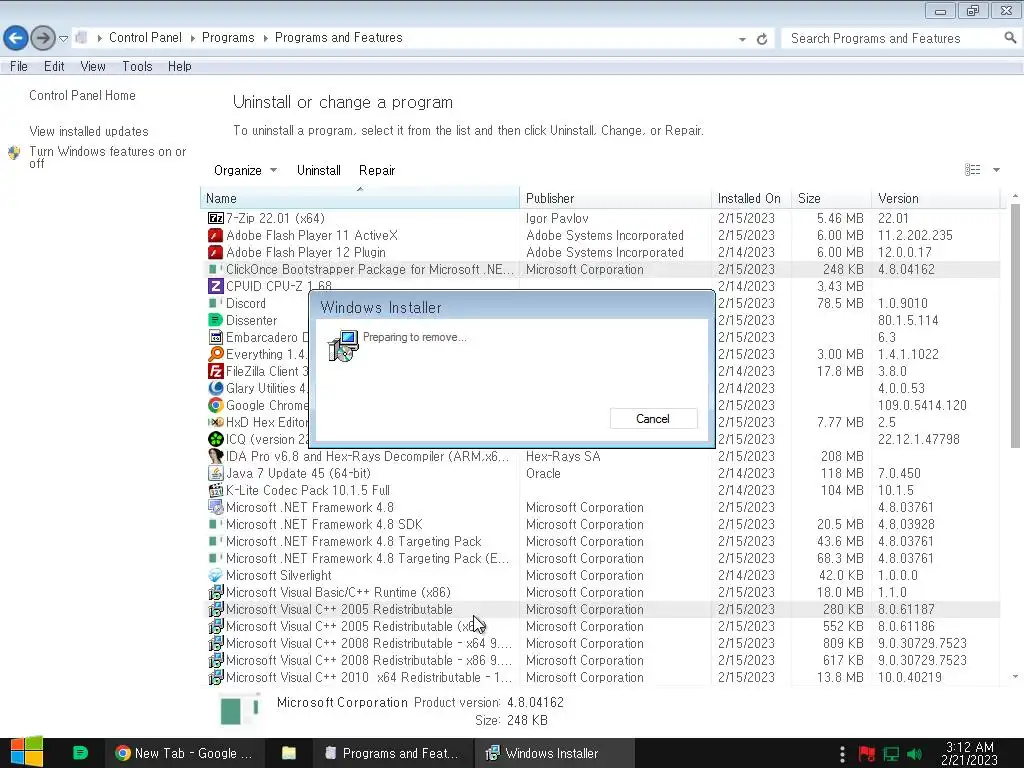Click the Adobe Flash Player 12 Plugin icon

[216, 252]
